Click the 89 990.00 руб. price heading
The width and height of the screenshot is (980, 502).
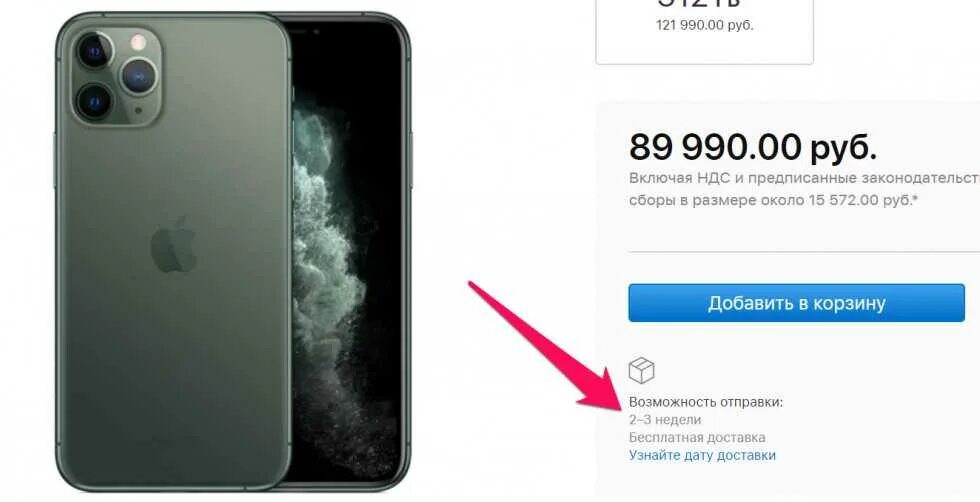pyautogui.click(x=752, y=147)
